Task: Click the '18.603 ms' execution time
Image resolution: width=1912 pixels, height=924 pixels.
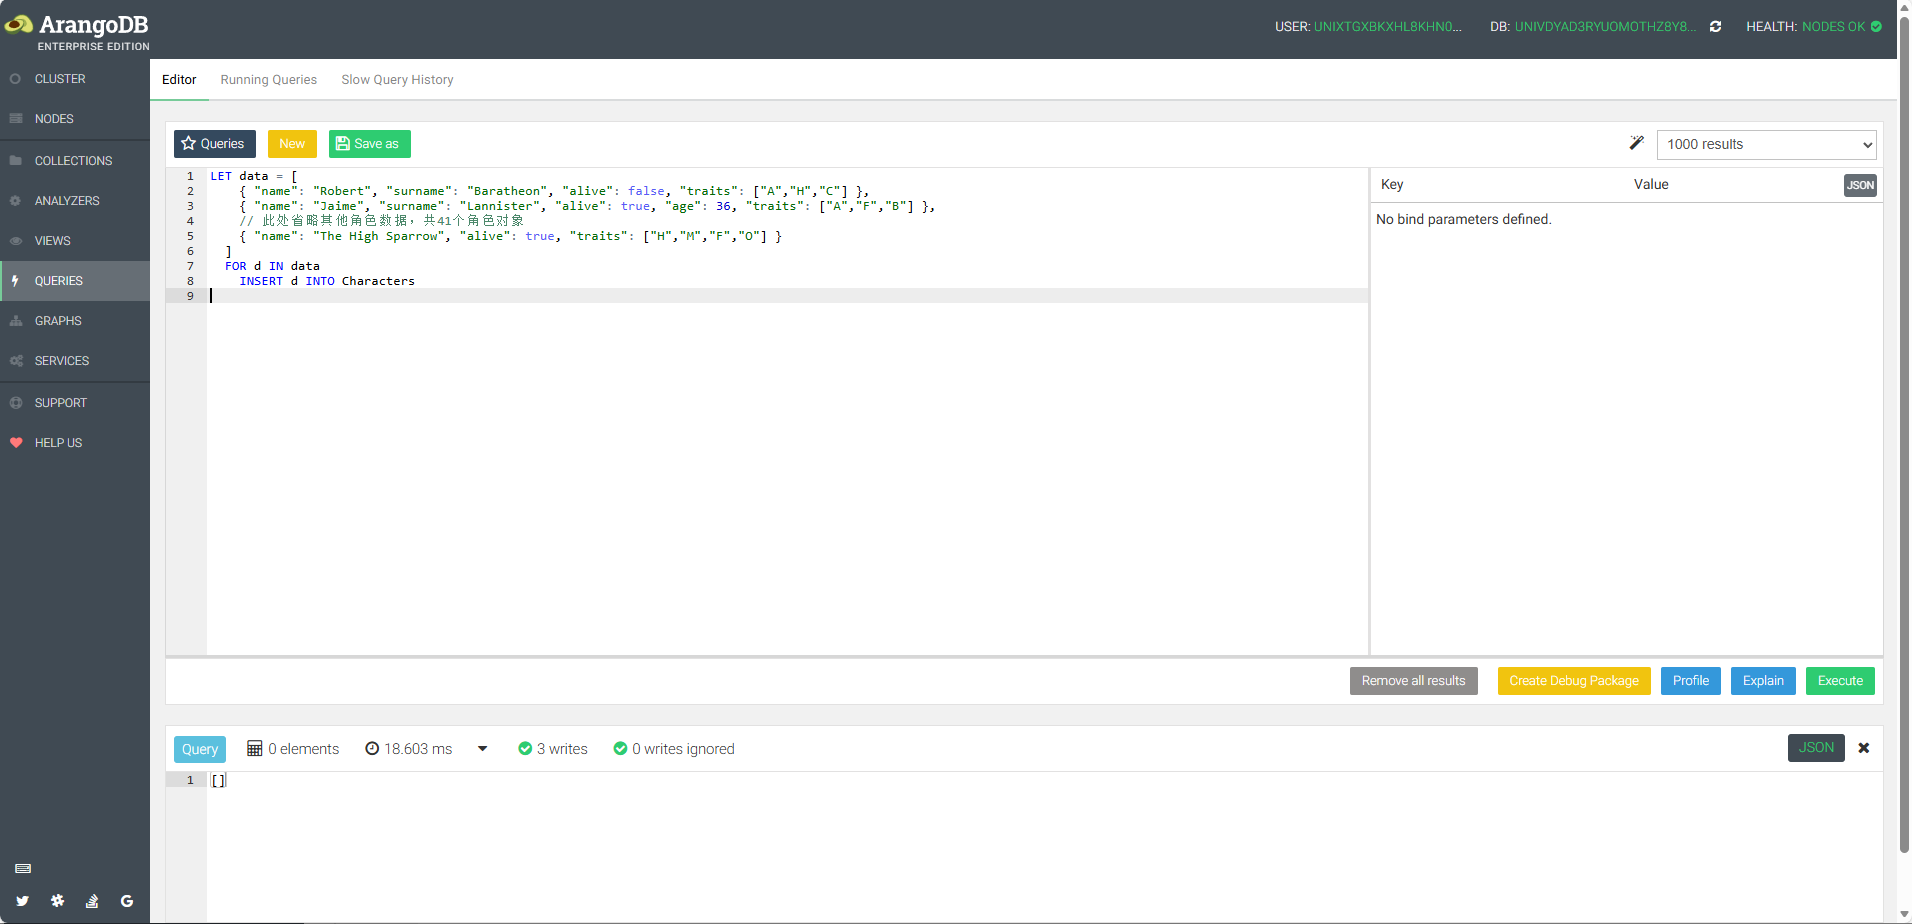Action: point(409,749)
